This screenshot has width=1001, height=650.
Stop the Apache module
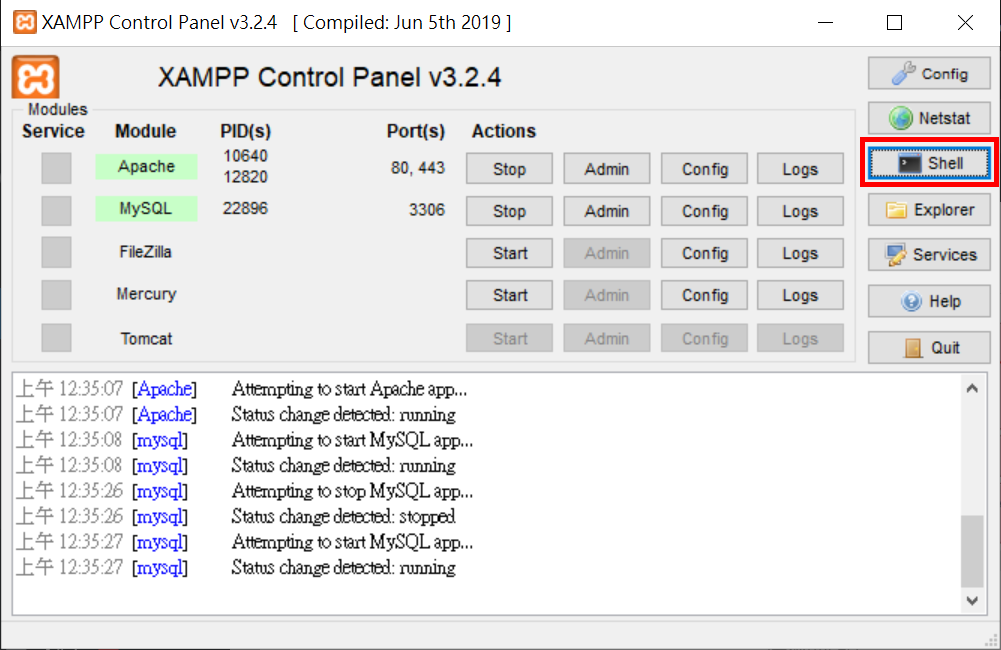tap(509, 169)
